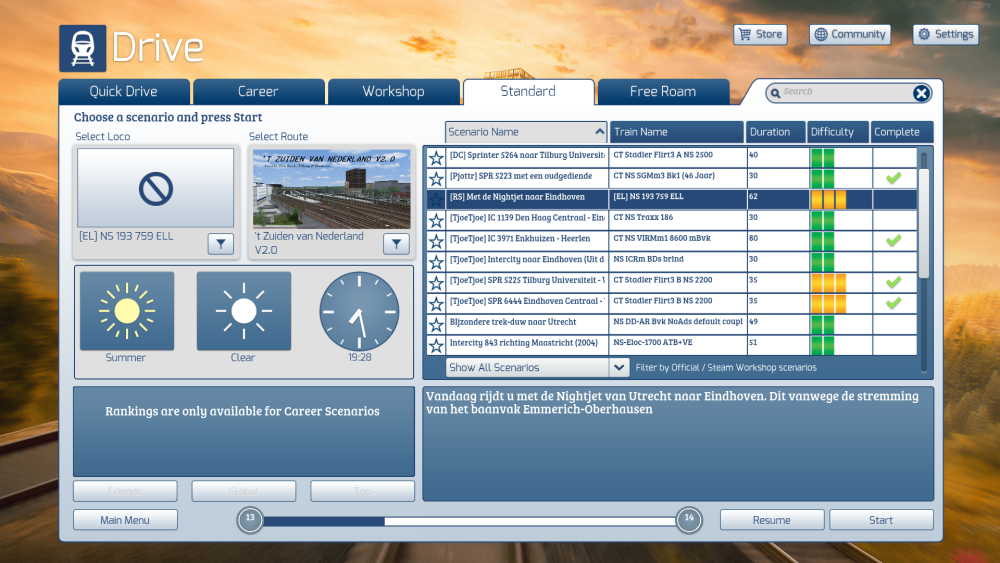The width and height of the screenshot is (1000, 563).
Task: Open the Select Loco filter dropdown
Action: pyautogui.click(x=221, y=244)
